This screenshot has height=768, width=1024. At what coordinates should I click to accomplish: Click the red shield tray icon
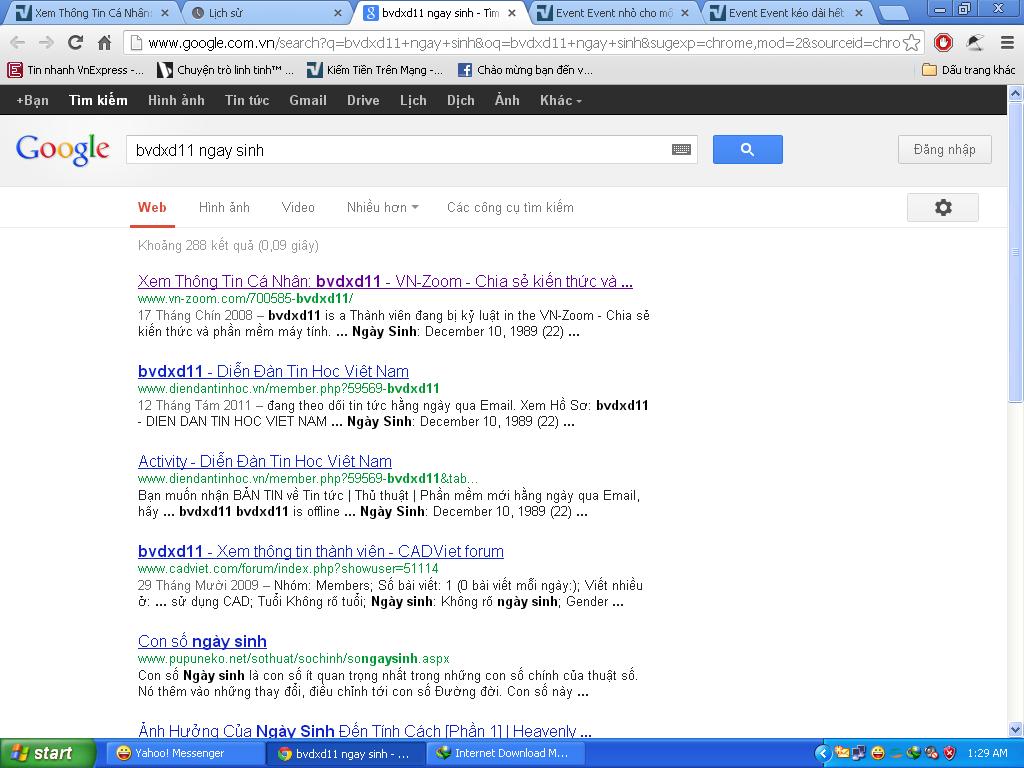950,754
